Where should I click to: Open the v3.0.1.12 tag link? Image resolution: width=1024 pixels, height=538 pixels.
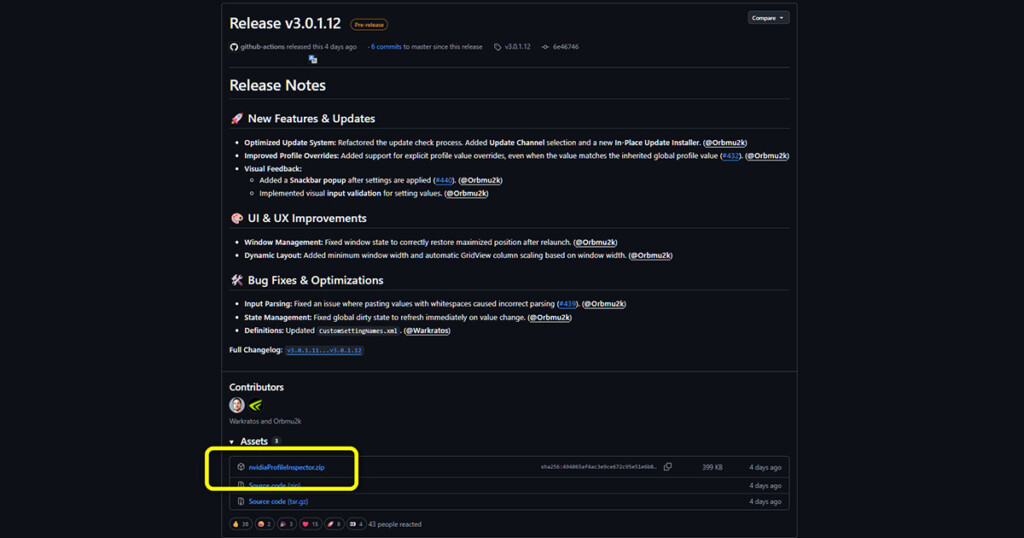point(517,47)
